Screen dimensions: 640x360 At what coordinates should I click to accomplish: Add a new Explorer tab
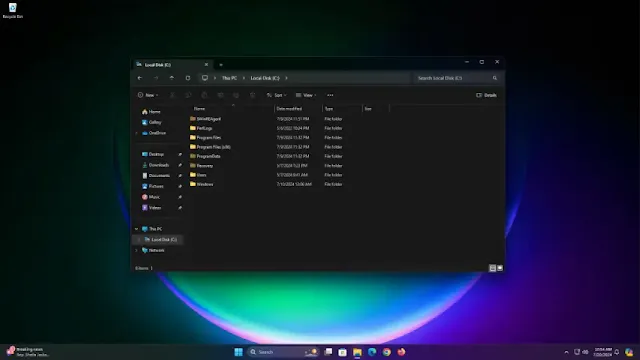(x=221, y=64)
